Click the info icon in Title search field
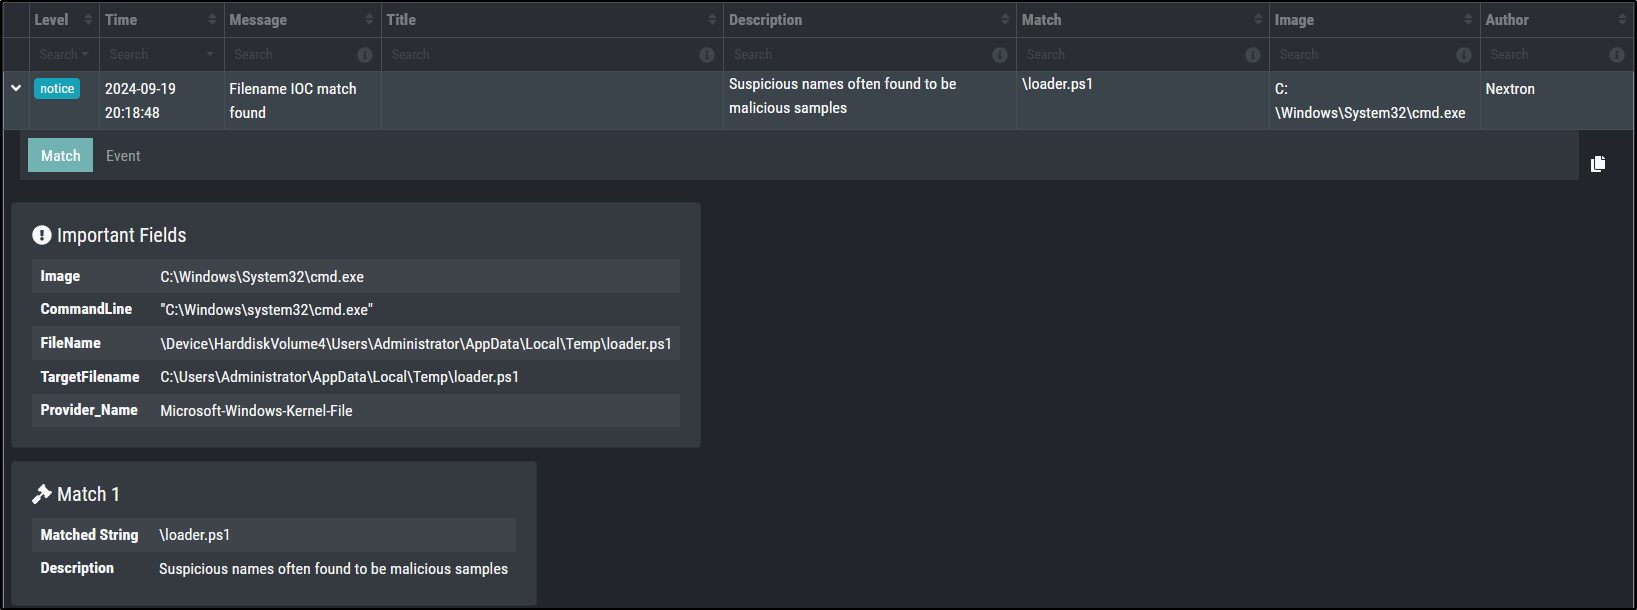 pyautogui.click(x=707, y=55)
